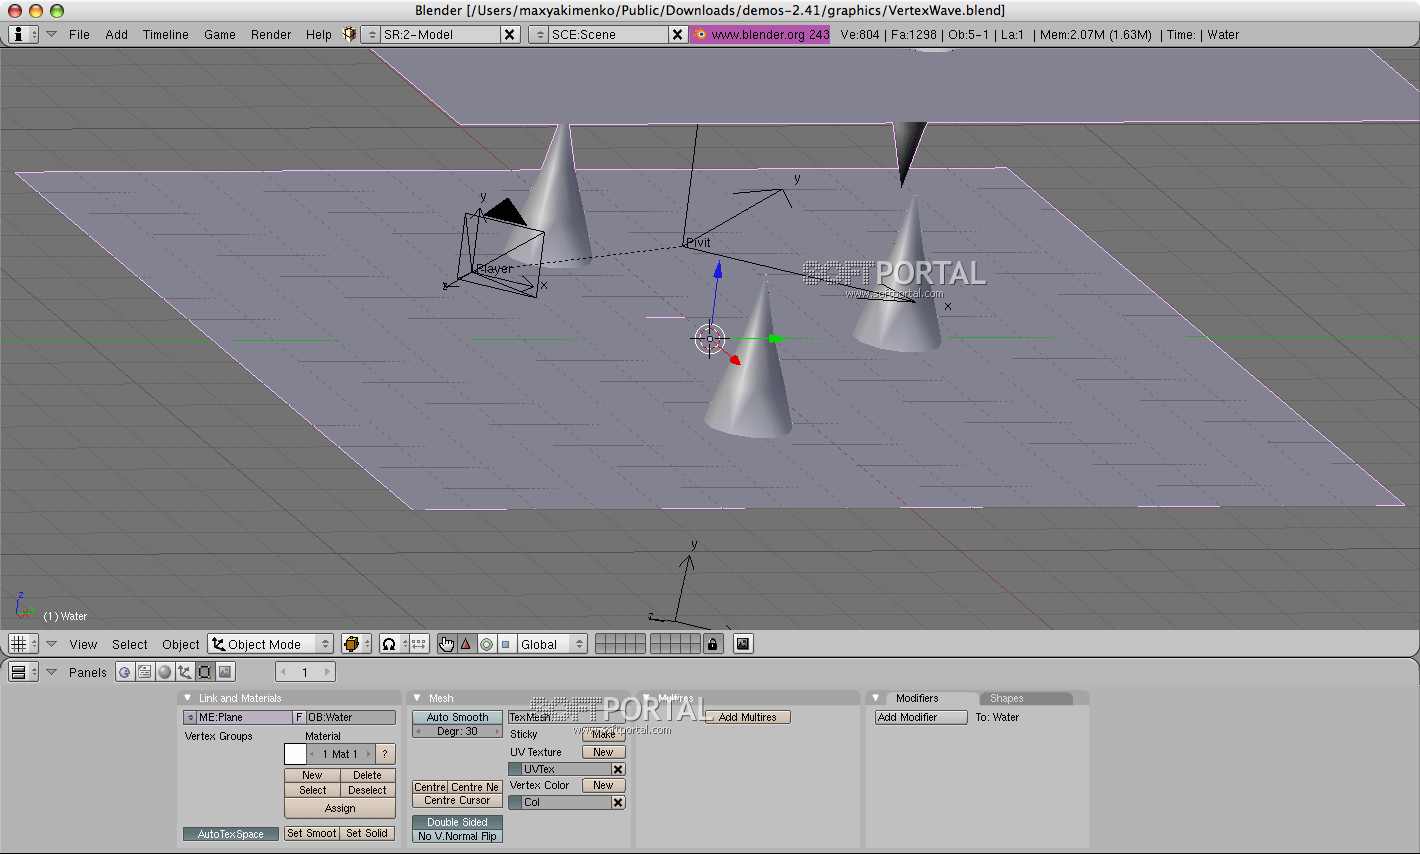The image size is (1420, 854).
Task: Toggle the Double Sided mesh option
Action: [457, 822]
